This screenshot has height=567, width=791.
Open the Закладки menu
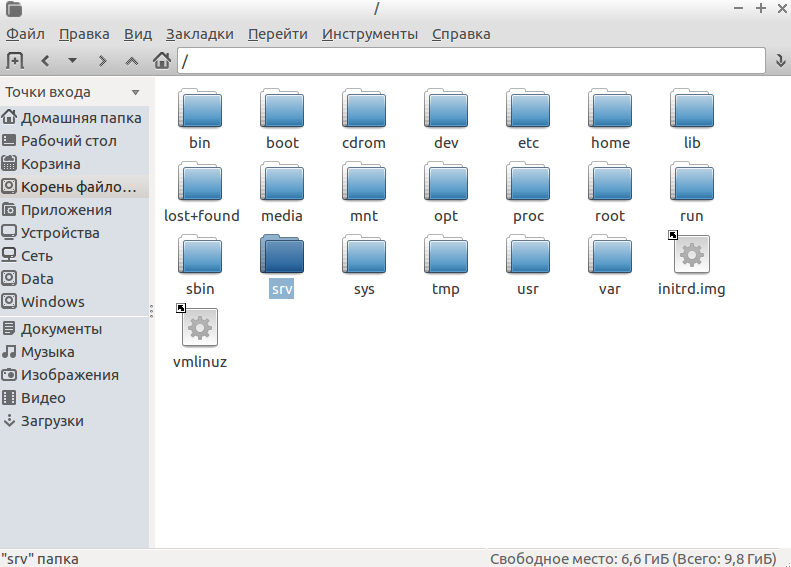[200, 34]
